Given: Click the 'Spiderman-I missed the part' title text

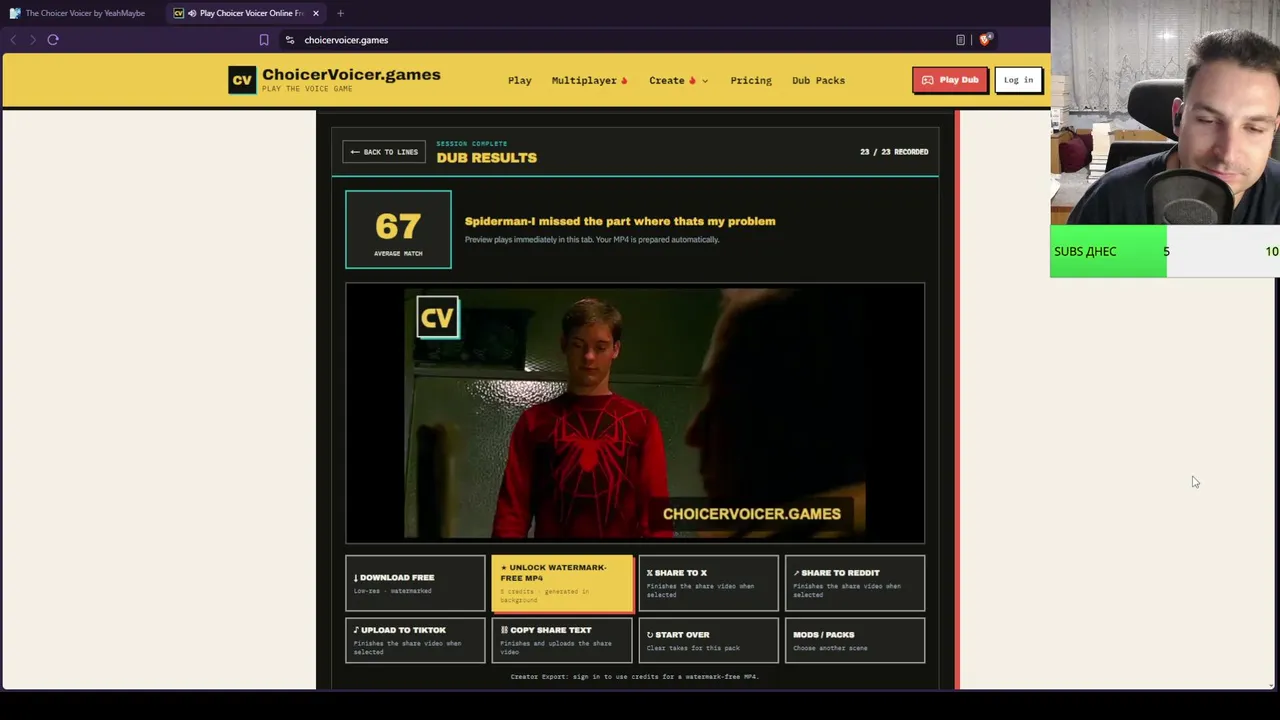Looking at the screenshot, I should (620, 221).
